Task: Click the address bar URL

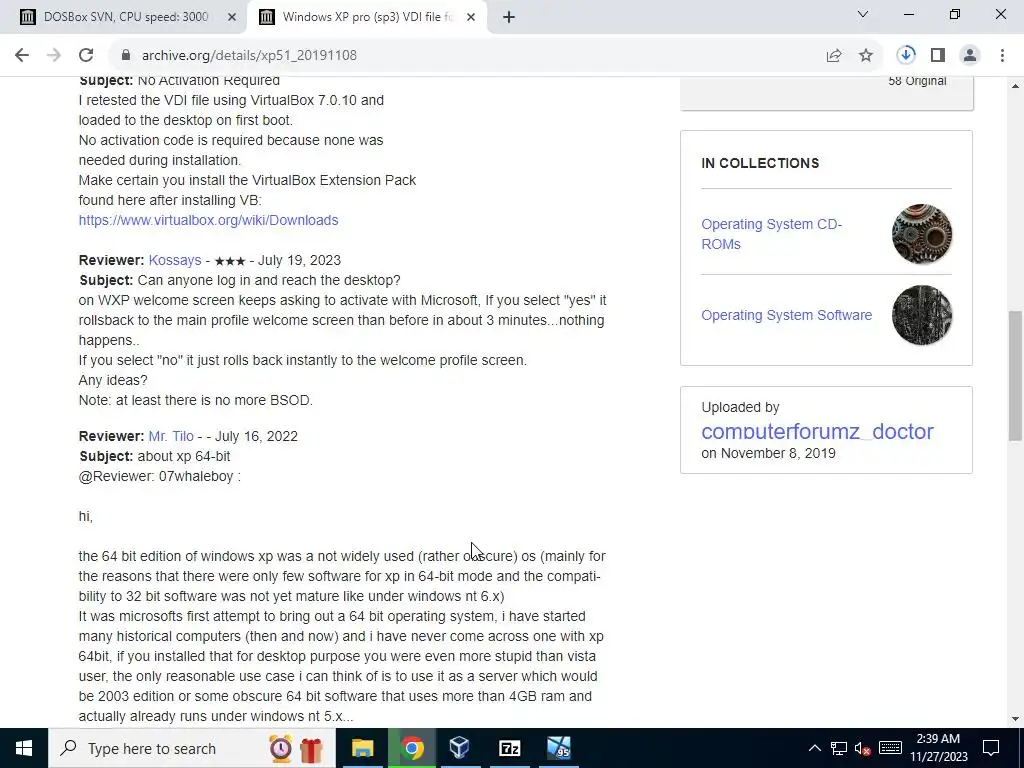Action: [249, 56]
